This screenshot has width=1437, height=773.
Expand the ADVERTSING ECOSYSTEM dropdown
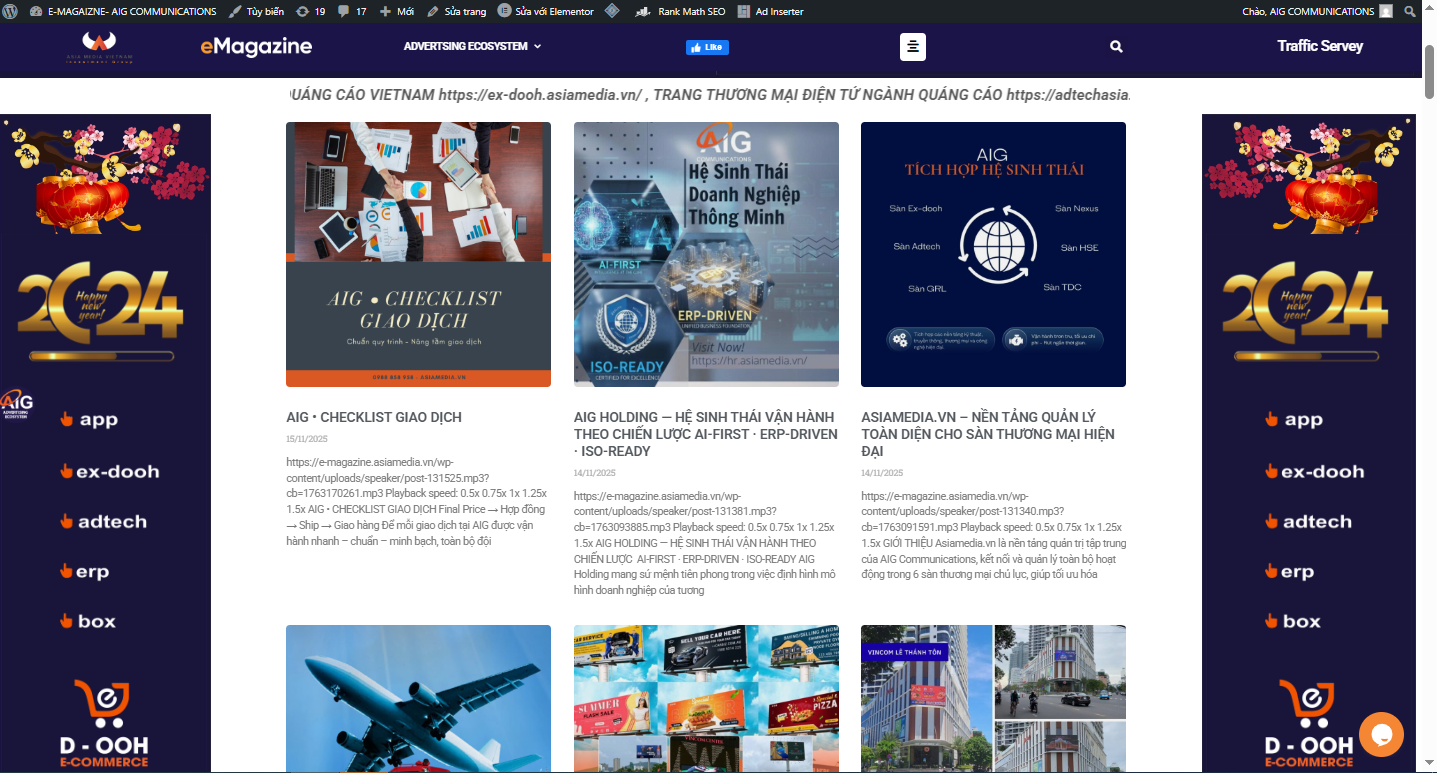point(472,47)
